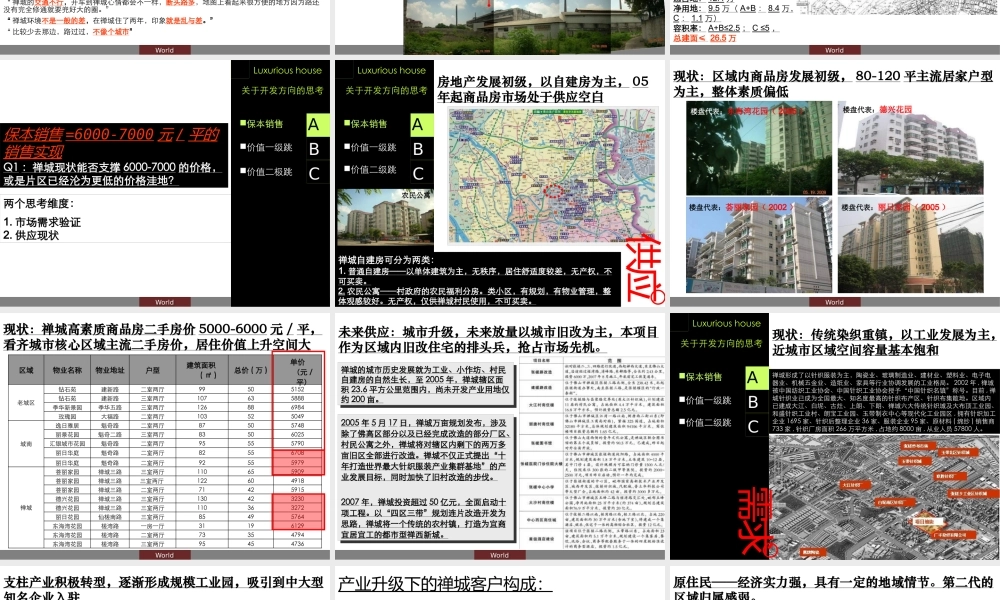Click the 2. 供应现状 item

pos(31,235)
